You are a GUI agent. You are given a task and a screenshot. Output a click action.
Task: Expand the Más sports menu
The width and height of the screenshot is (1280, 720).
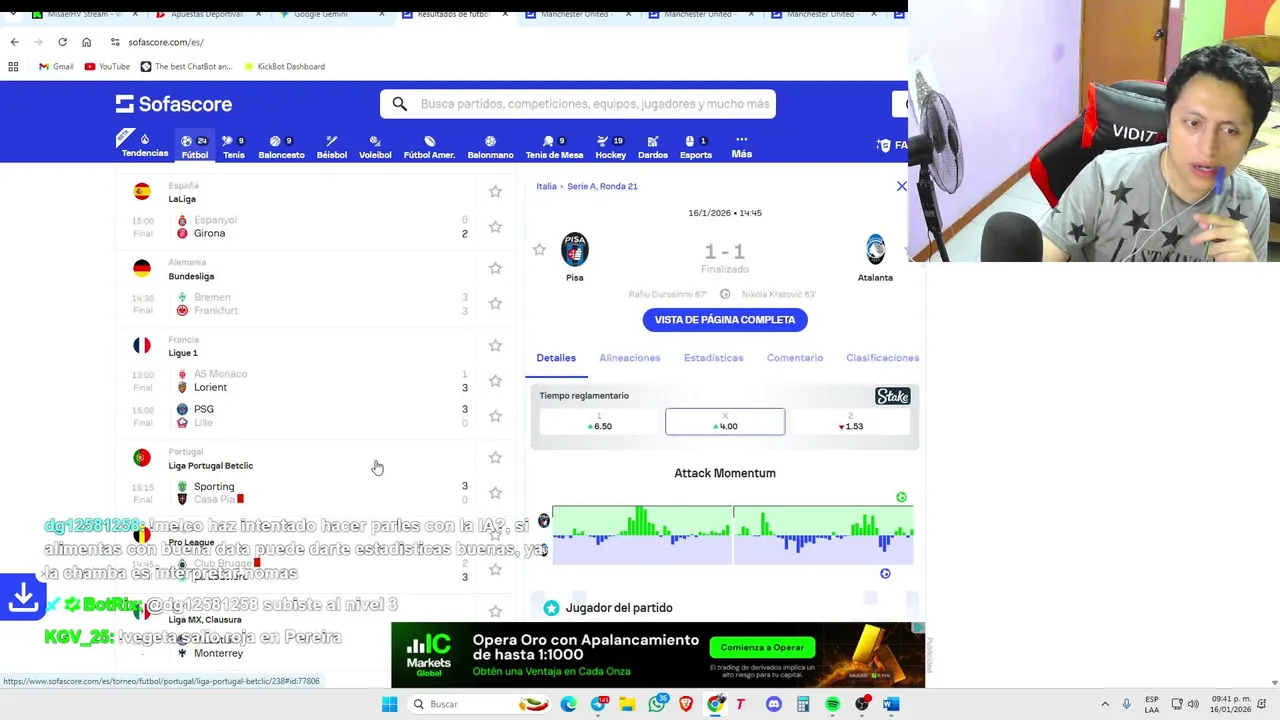tap(741, 146)
